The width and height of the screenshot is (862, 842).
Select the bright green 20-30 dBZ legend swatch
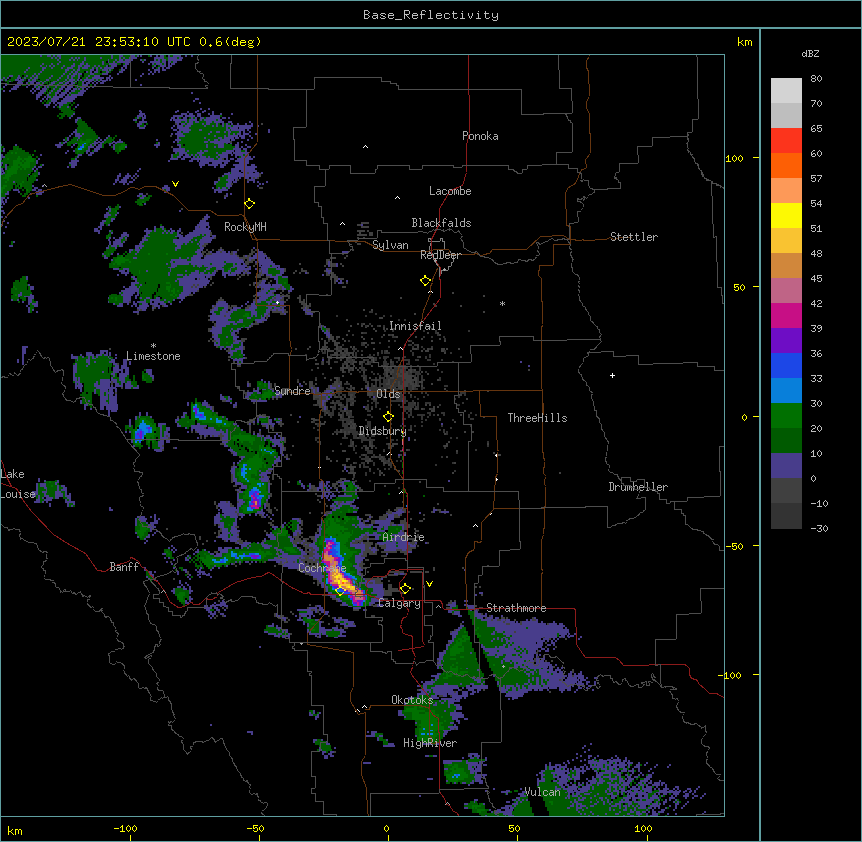click(x=786, y=416)
